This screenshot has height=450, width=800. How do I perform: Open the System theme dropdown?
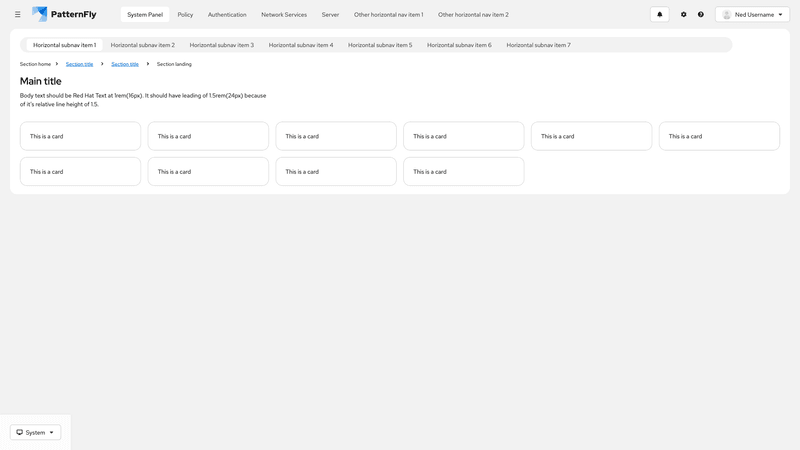pos(36,432)
